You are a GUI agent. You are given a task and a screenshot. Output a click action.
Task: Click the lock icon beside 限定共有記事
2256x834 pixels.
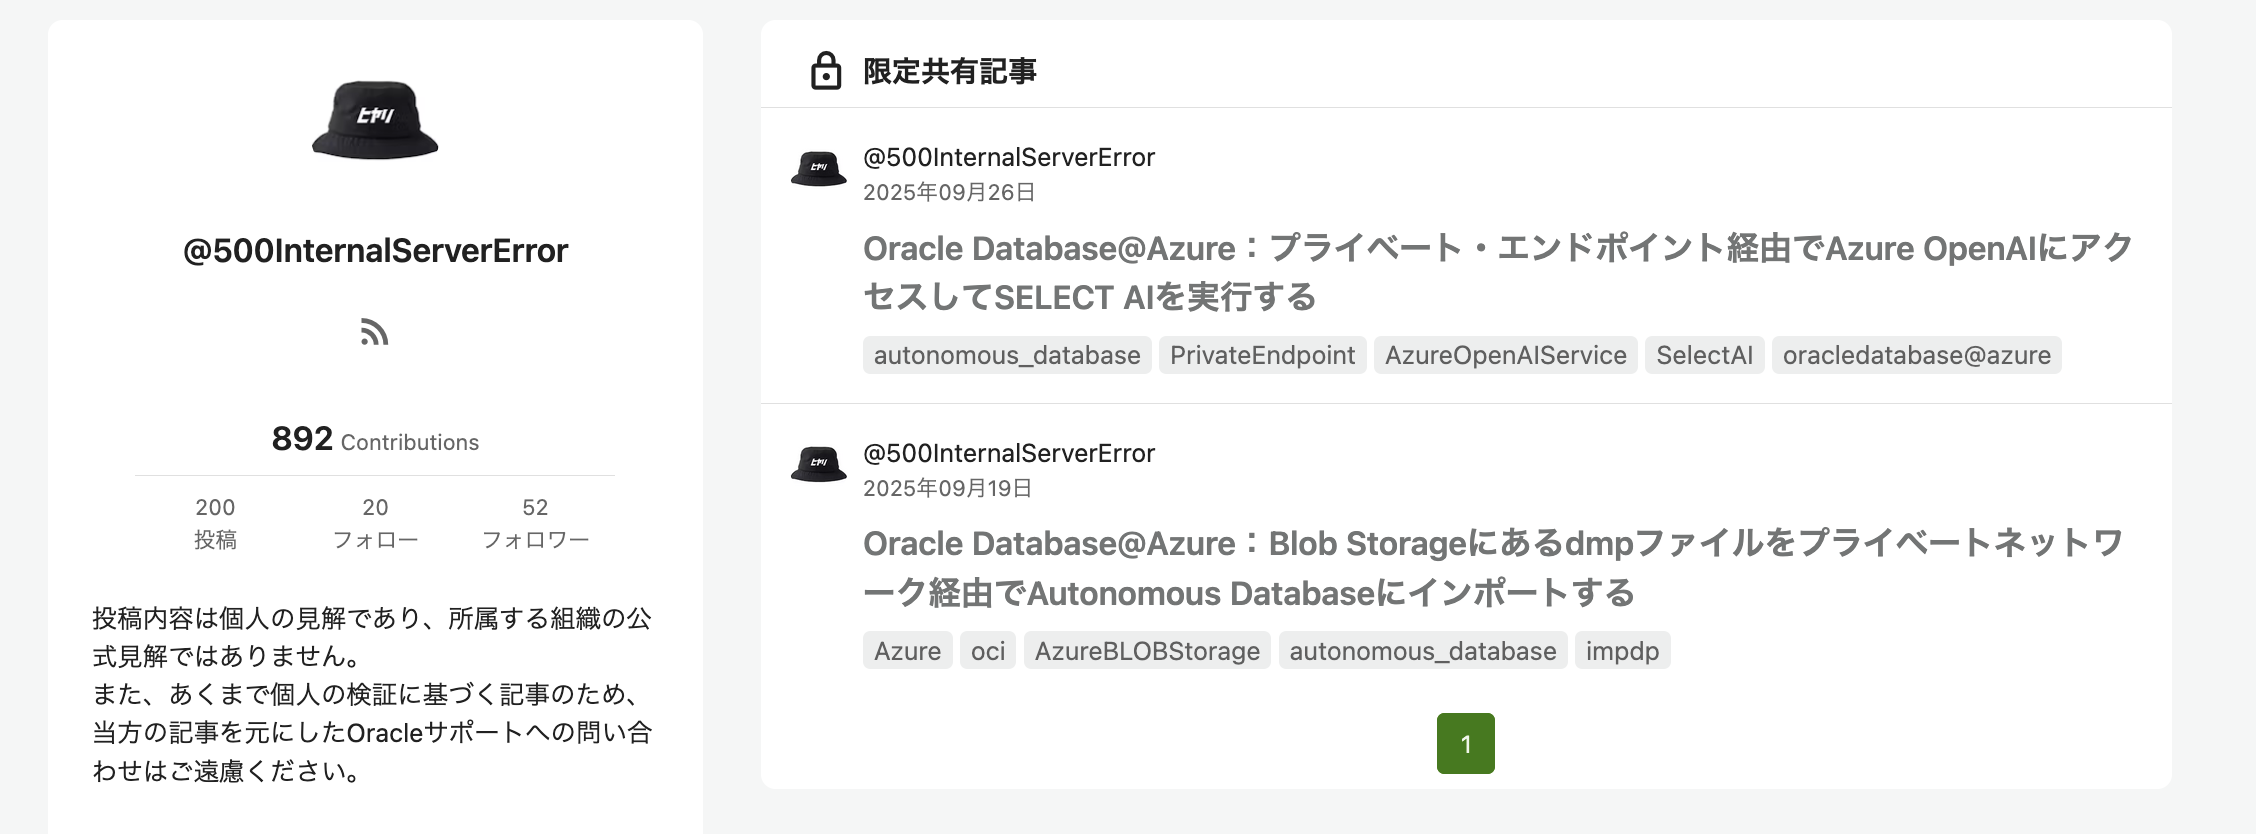click(x=826, y=71)
